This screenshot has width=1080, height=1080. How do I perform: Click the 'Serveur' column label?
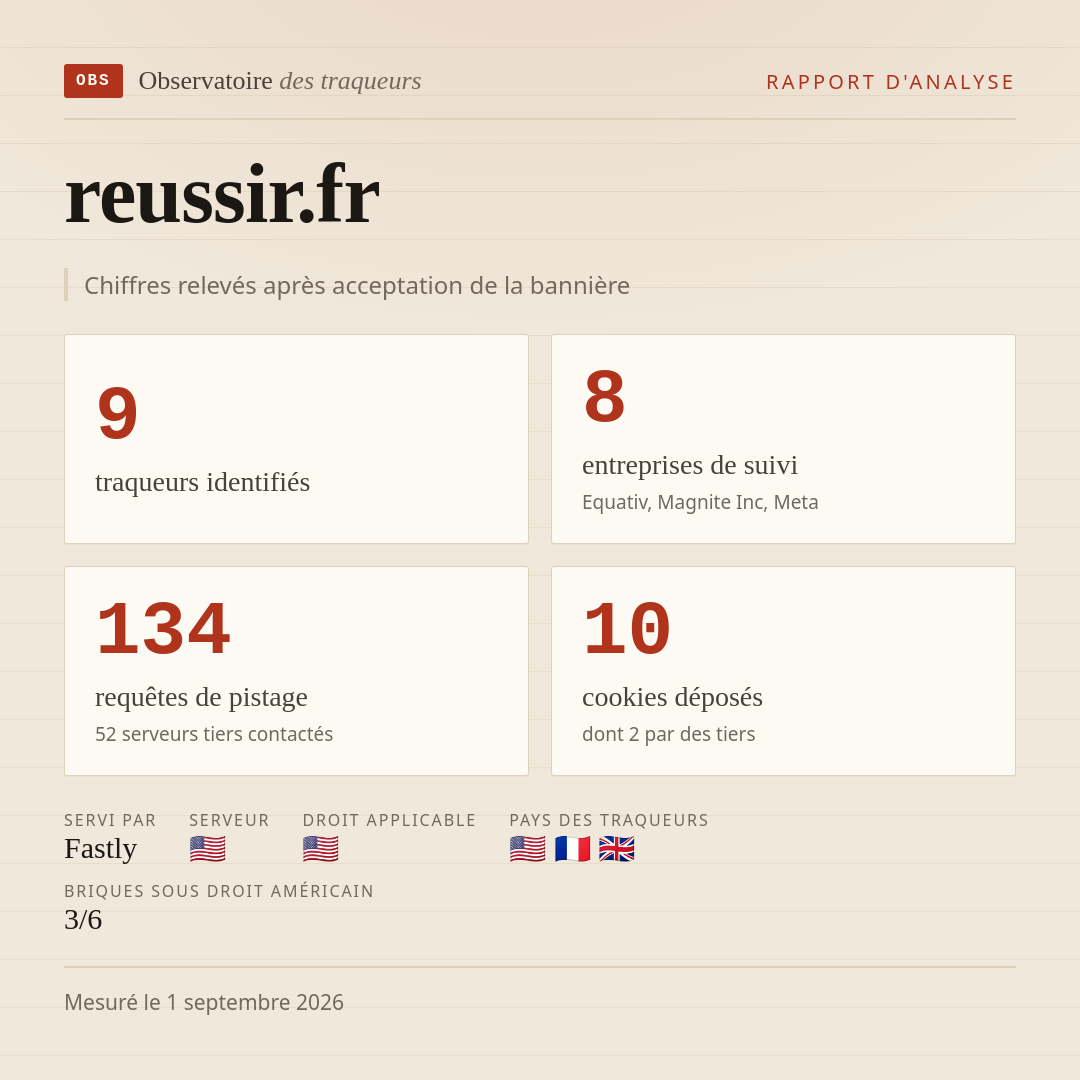tap(229, 820)
